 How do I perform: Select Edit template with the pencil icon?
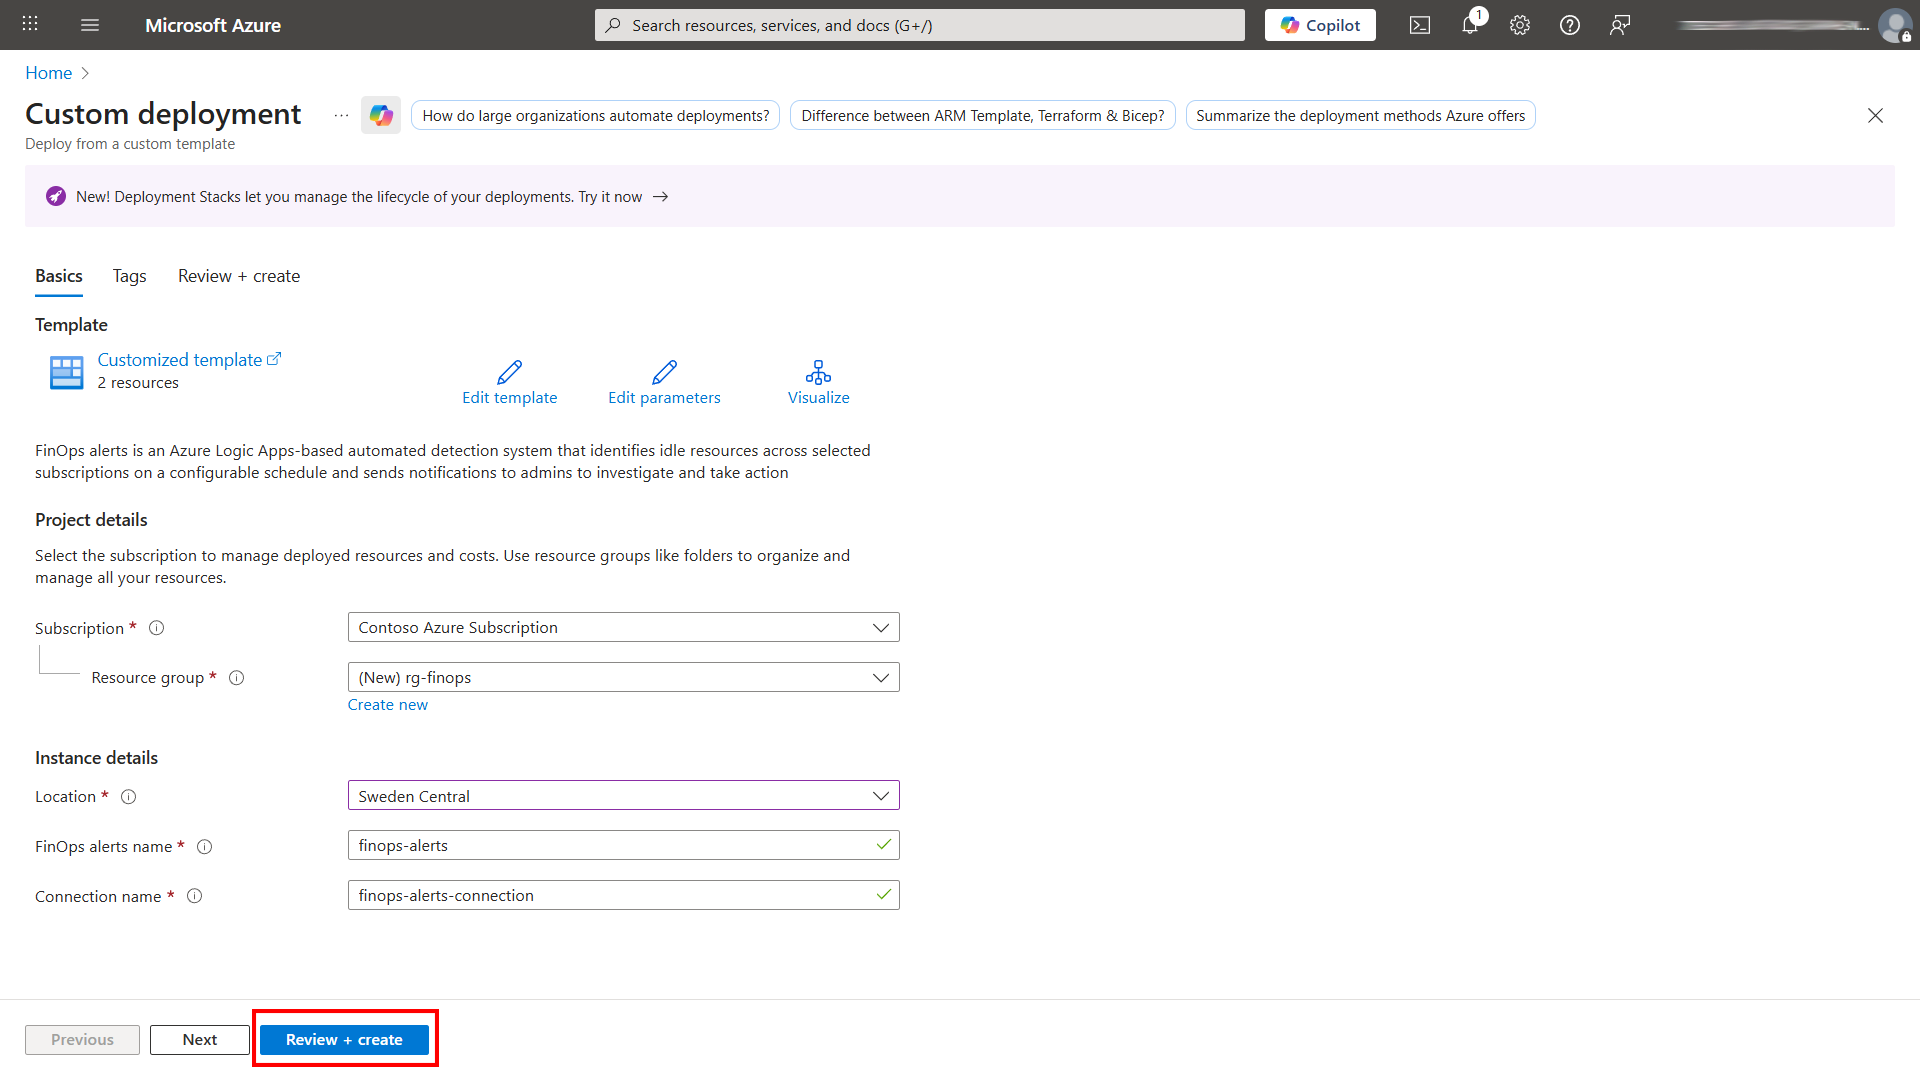click(509, 382)
